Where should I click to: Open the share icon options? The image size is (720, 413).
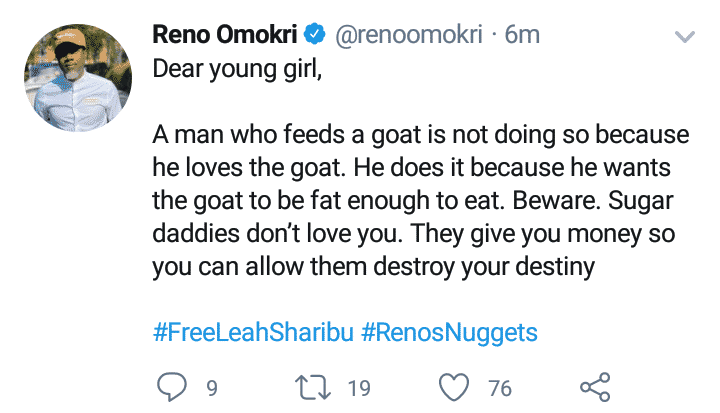point(594,386)
